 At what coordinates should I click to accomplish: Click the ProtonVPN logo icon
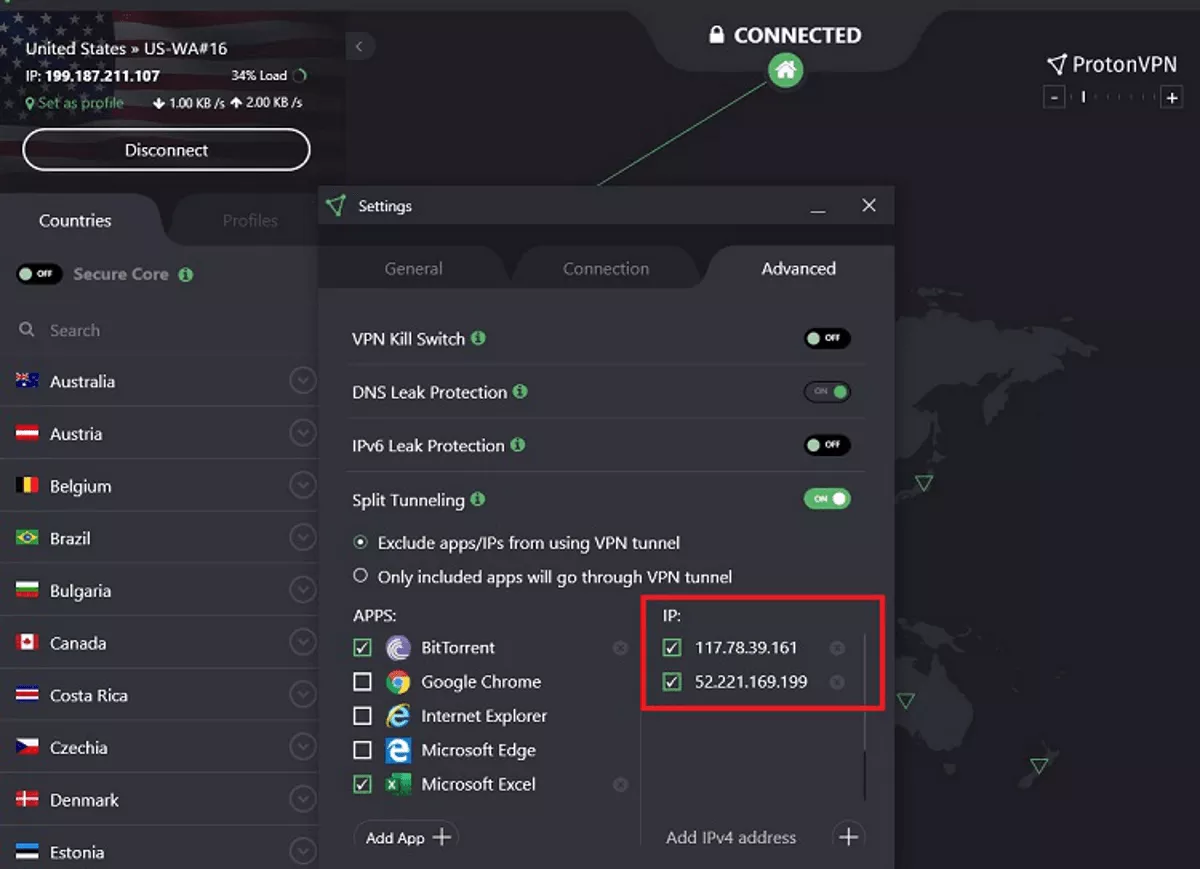1056,65
